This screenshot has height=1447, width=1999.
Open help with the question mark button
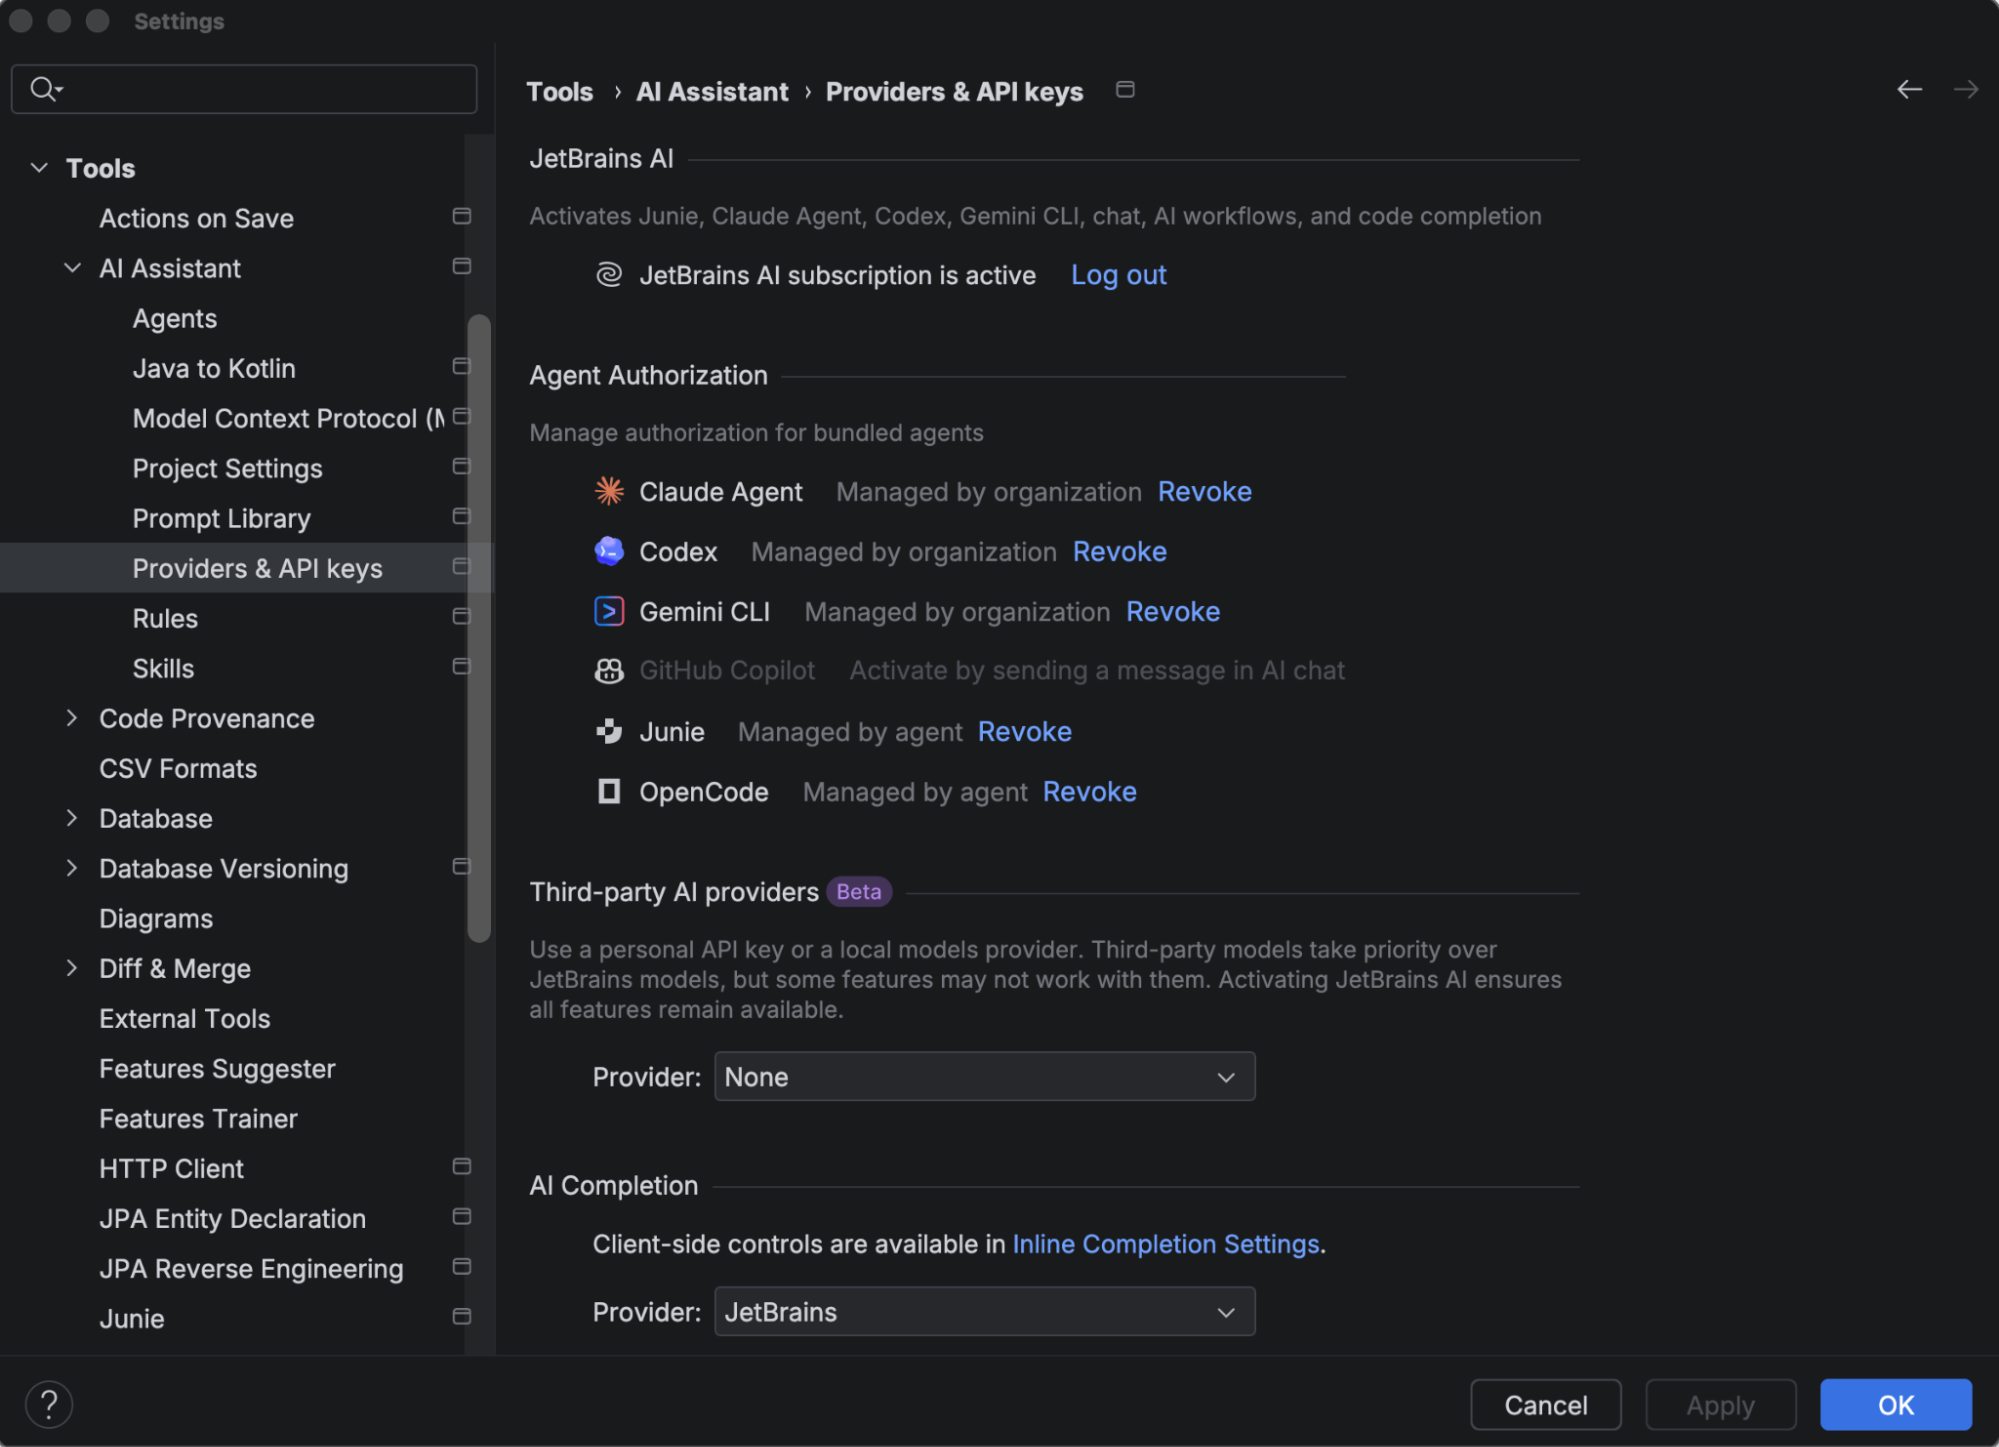pos(49,1405)
